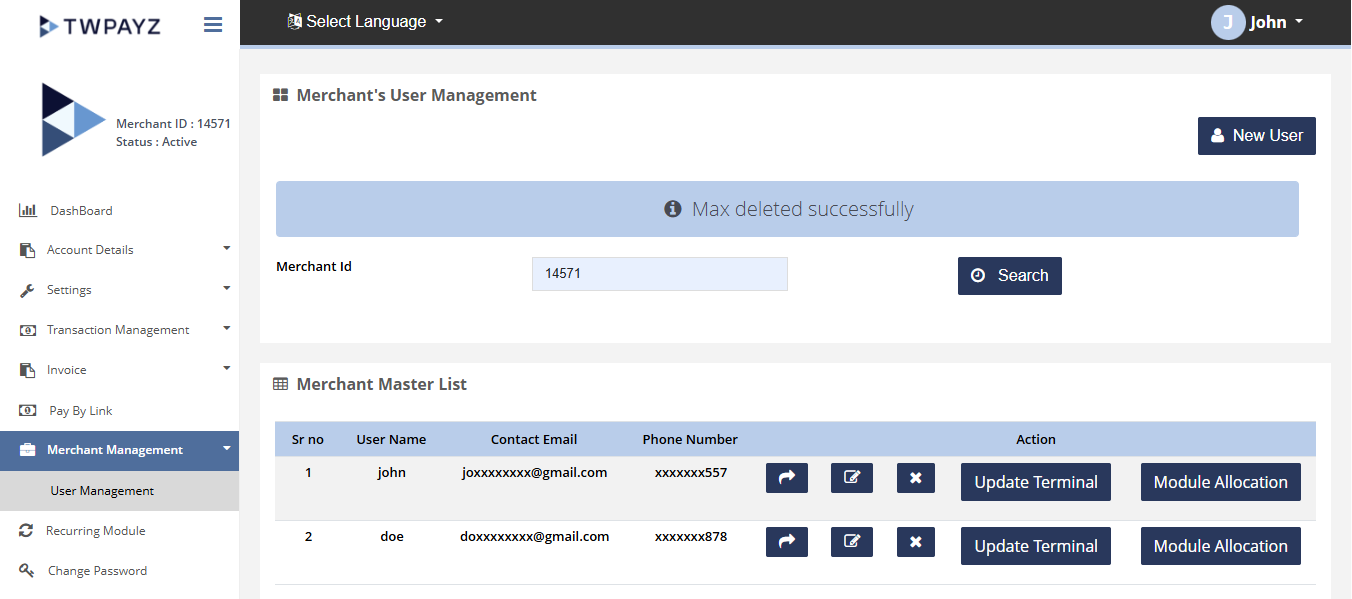Image resolution: width=1352 pixels, height=599 pixels.
Task: Click the TWPAYZ logo
Action: tap(99, 26)
